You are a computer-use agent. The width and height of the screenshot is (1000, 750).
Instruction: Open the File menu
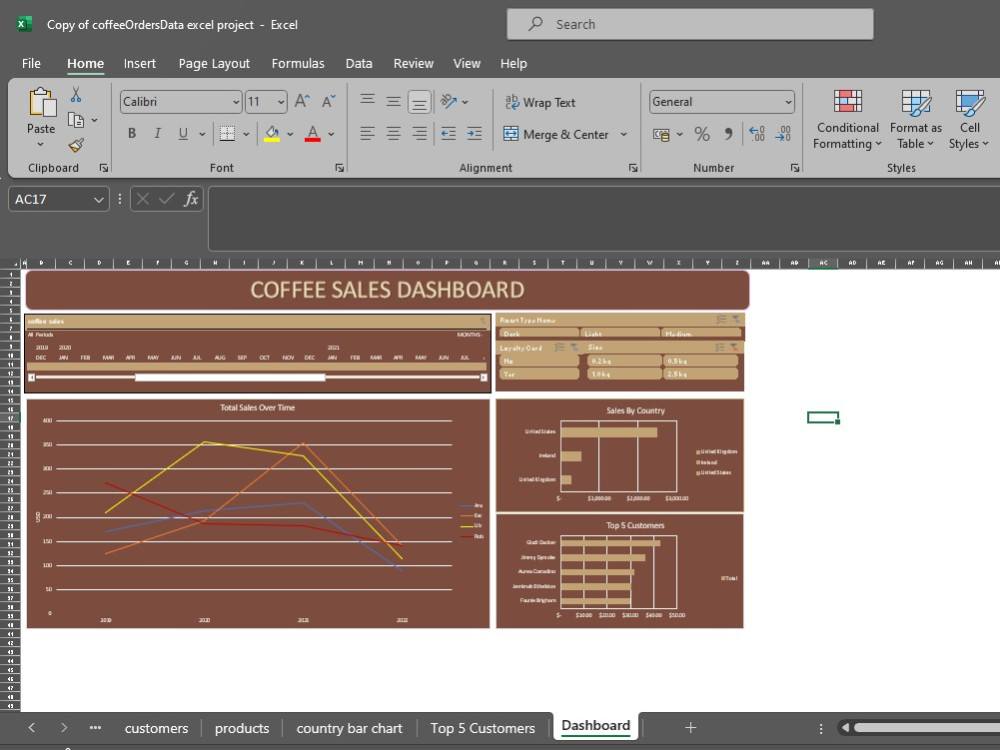coord(31,64)
